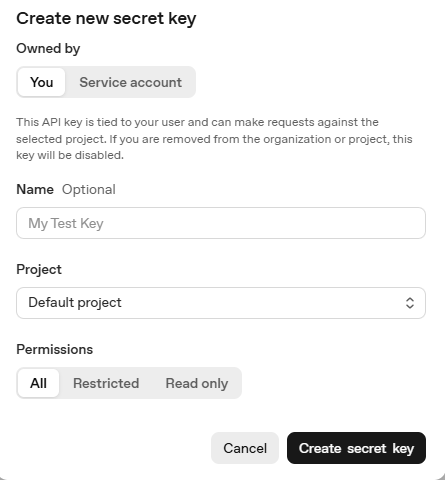Click the "Default project" text in selector
This screenshot has height=480, width=445.
point(75,303)
